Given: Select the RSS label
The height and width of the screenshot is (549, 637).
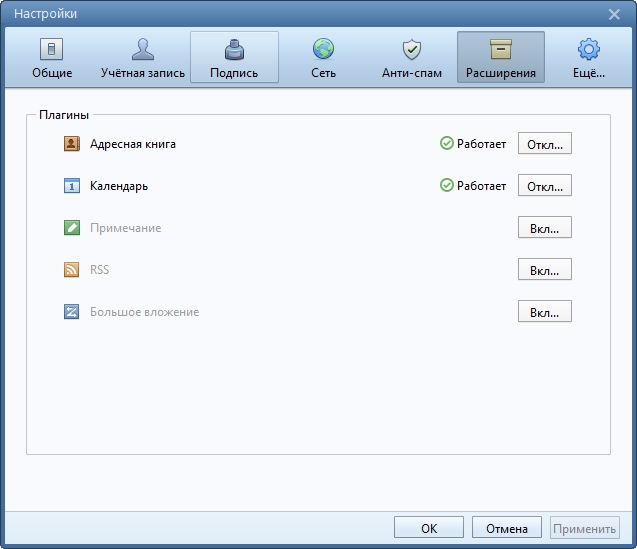Looking at the screenshot, I should click(x=100, y=269).
